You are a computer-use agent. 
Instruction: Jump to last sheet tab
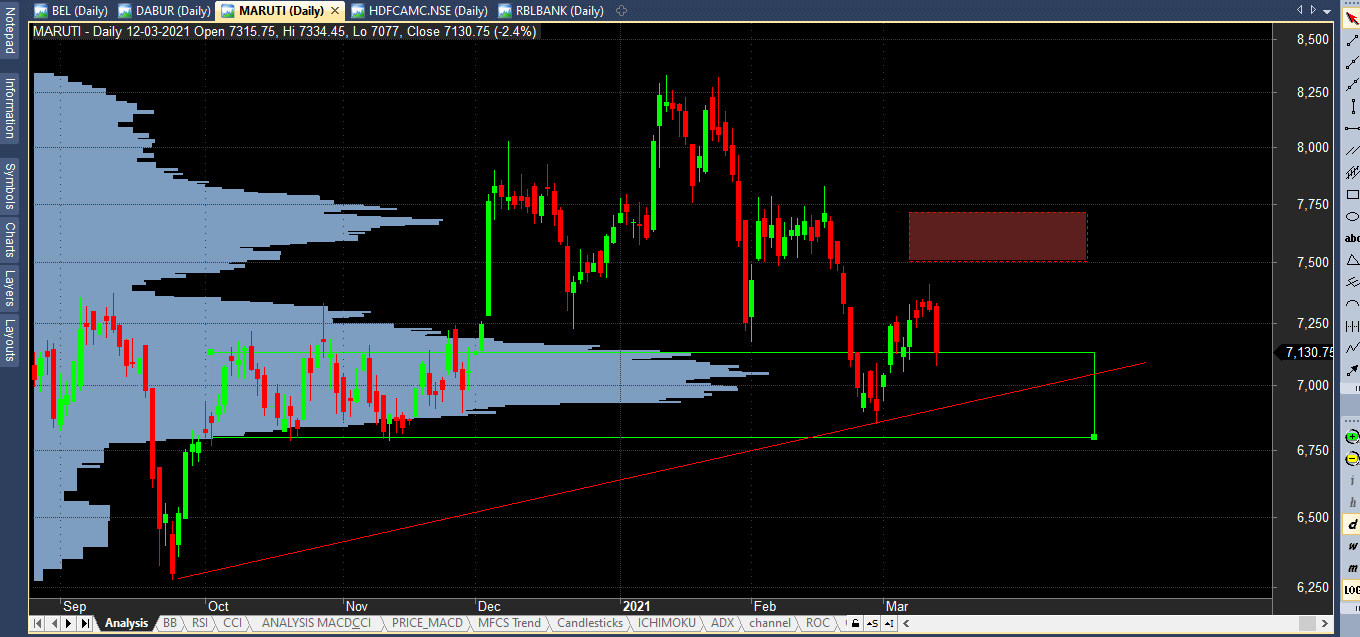pyautogui.click(x=86, y=623)
